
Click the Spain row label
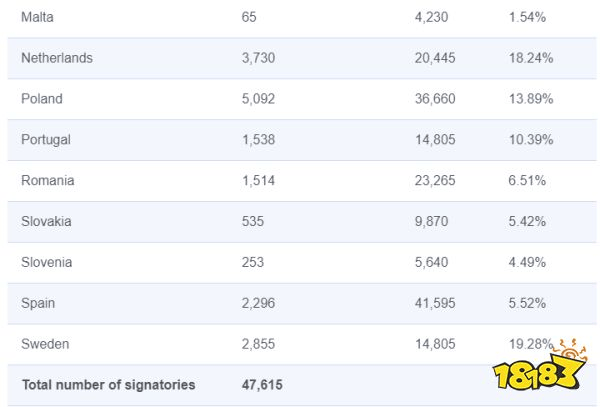click(38, 304)
